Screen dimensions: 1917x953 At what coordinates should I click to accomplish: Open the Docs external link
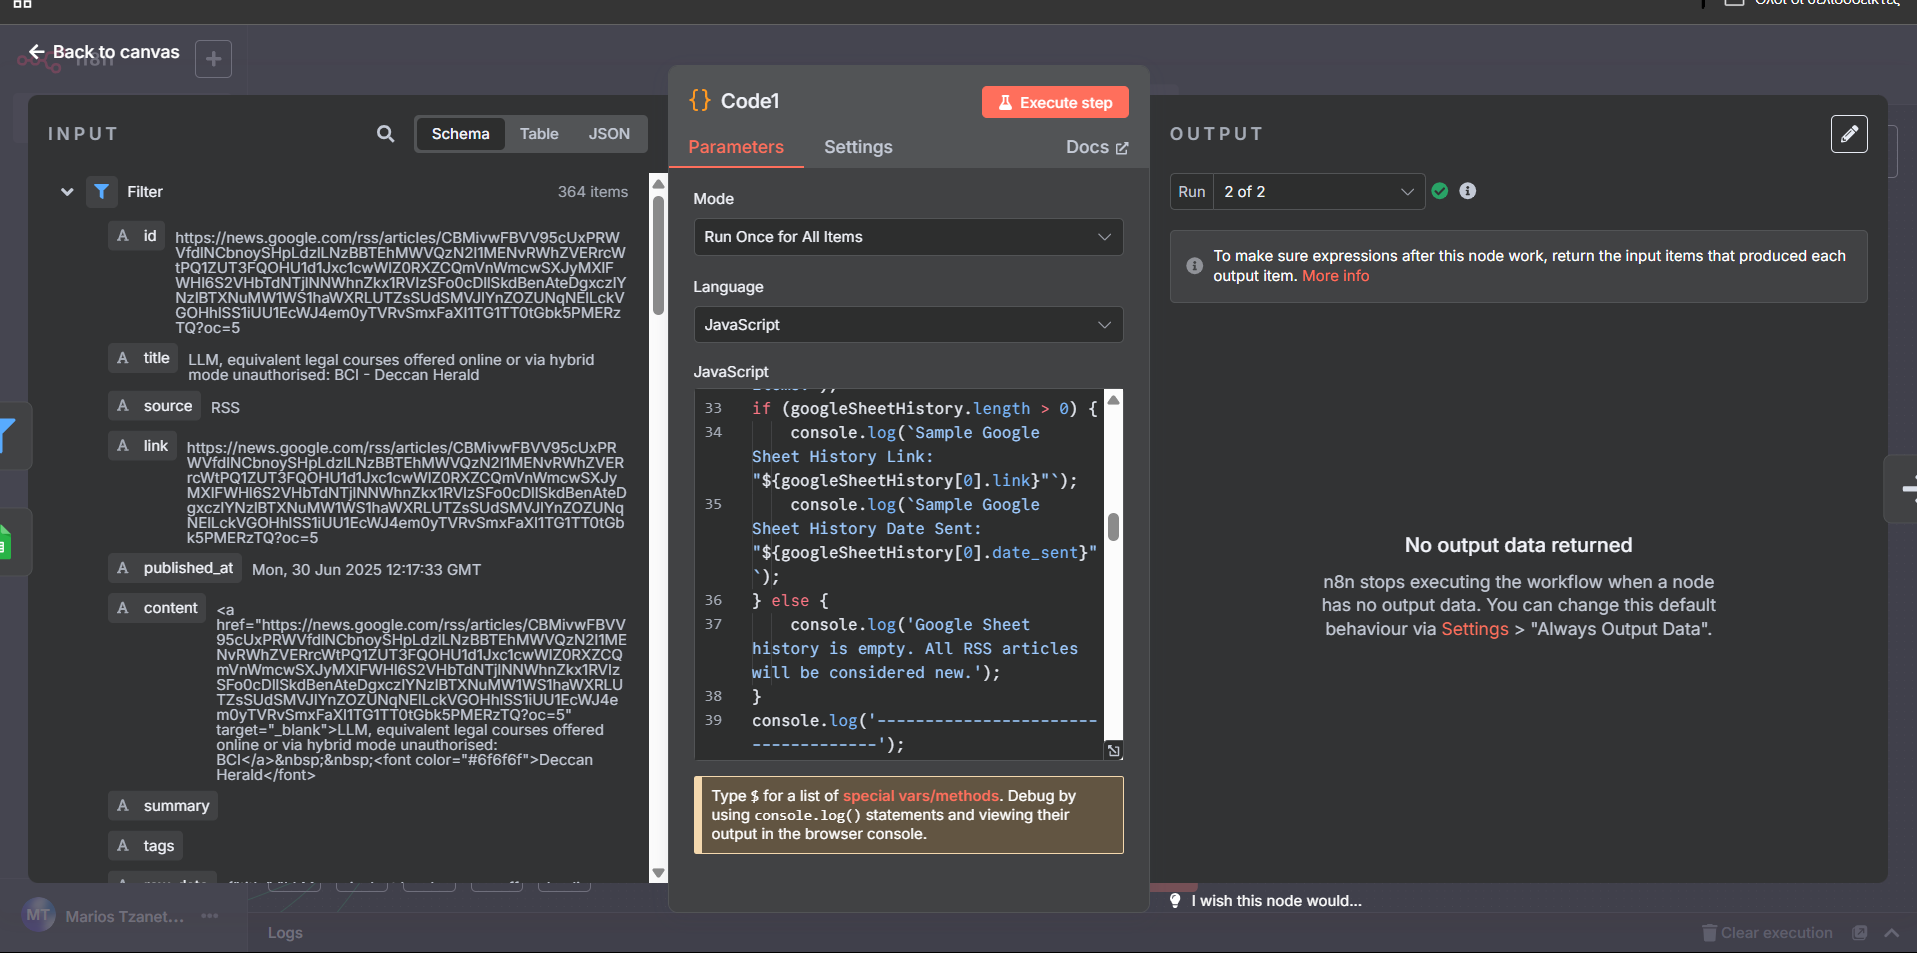pos(1097,147)
